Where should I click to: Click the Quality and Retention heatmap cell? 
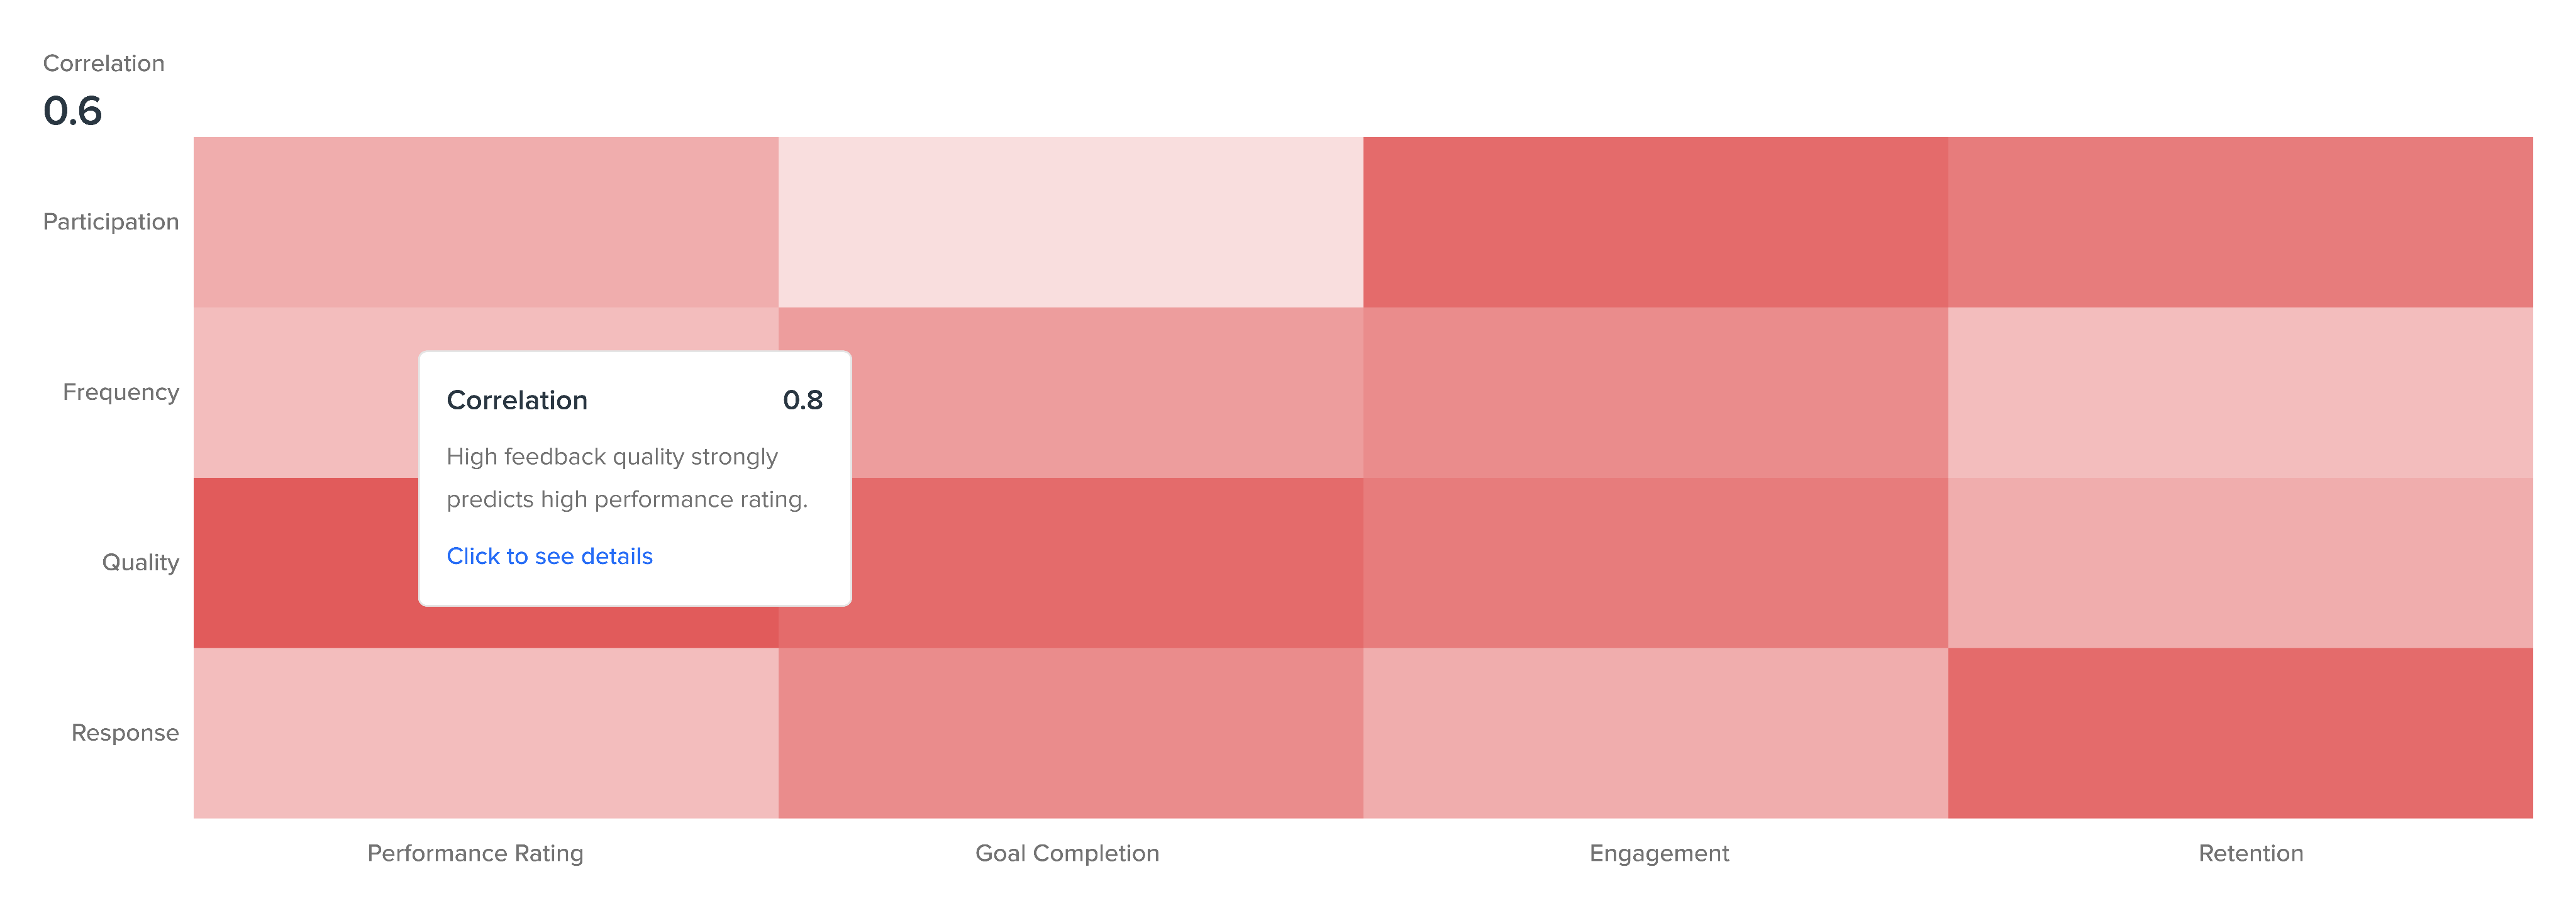tap(2240, 563)
